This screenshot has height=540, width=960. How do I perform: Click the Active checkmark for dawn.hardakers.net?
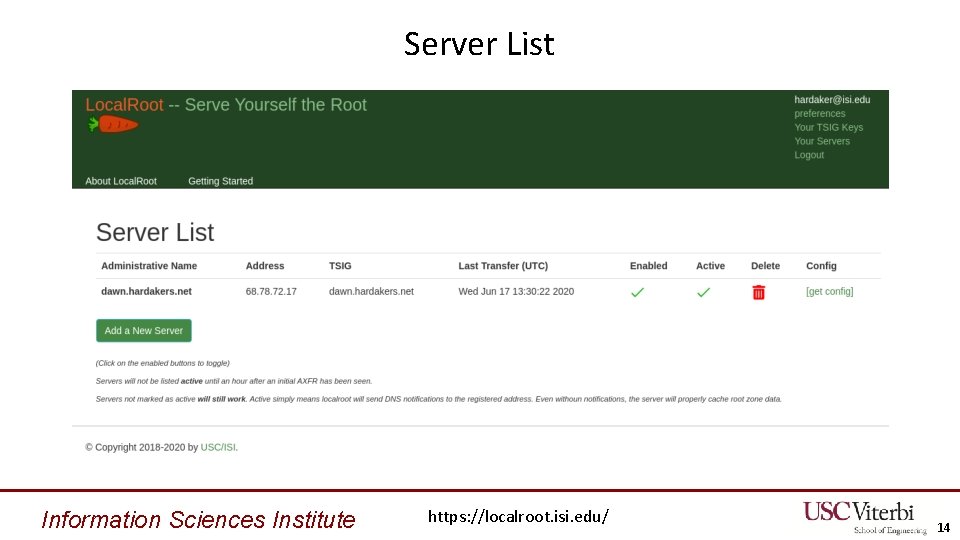(703, 293)
